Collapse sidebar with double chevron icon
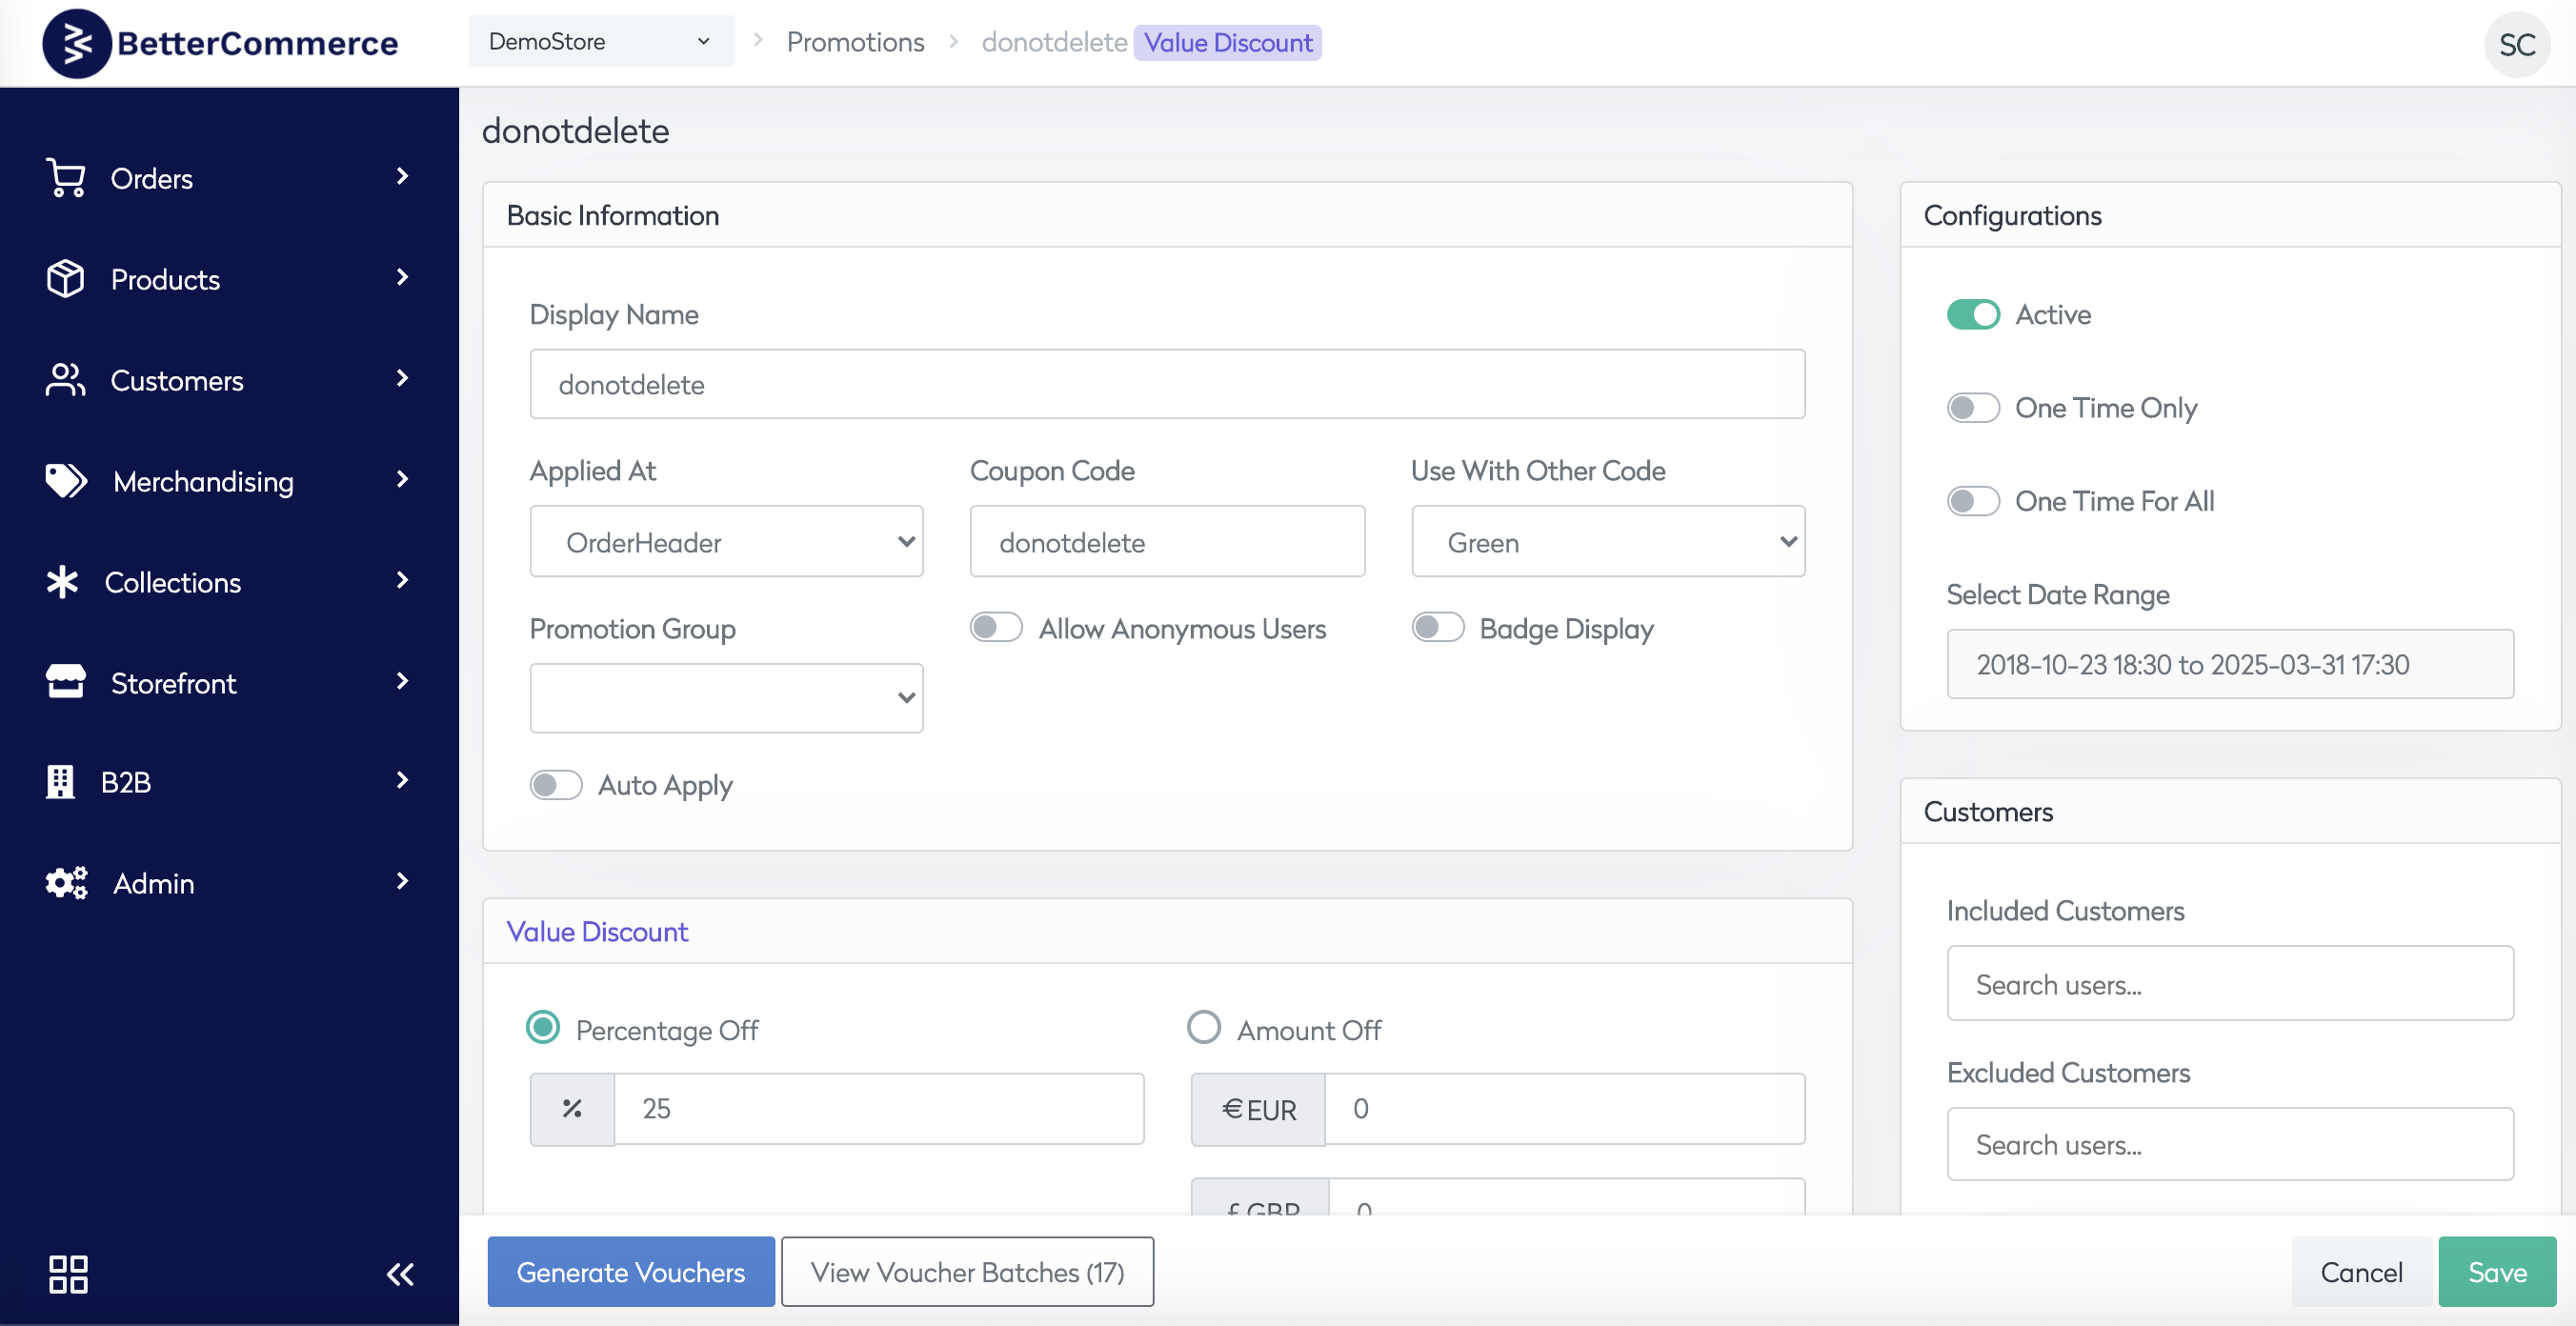 (400, 1274)
